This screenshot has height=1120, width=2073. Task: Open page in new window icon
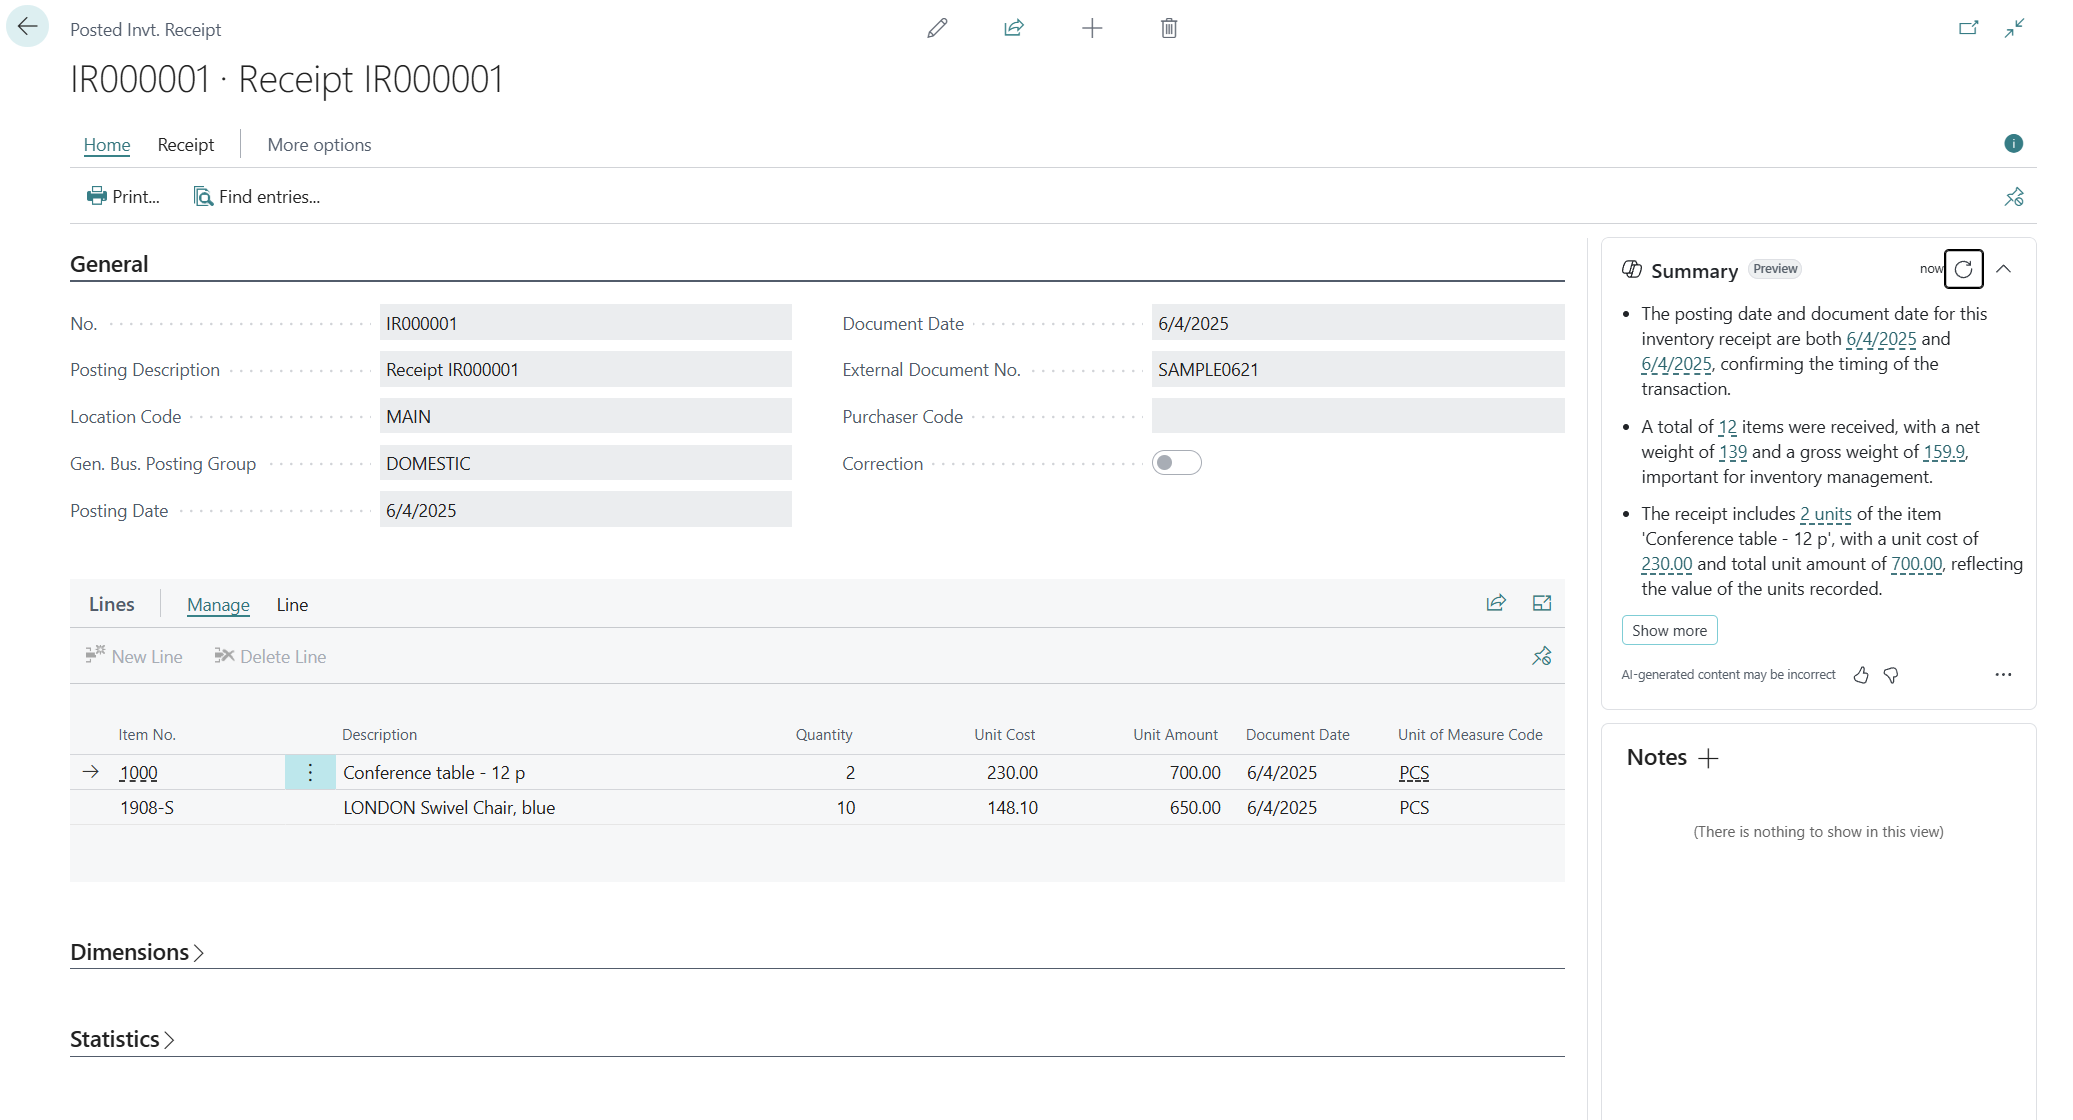(1968, 28)
